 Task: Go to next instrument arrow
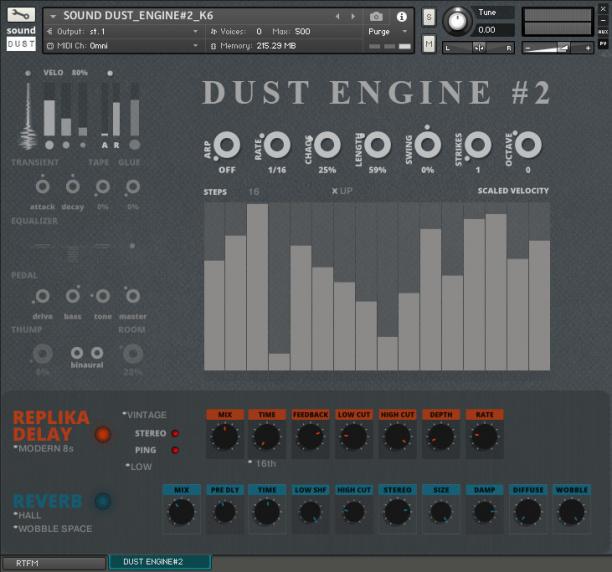tap(353, 16)
